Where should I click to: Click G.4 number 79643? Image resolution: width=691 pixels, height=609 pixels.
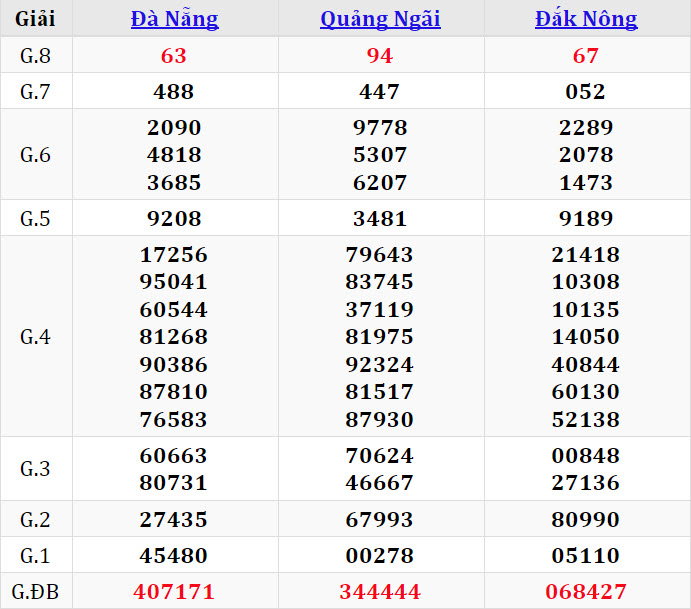(x=379, y=255)
